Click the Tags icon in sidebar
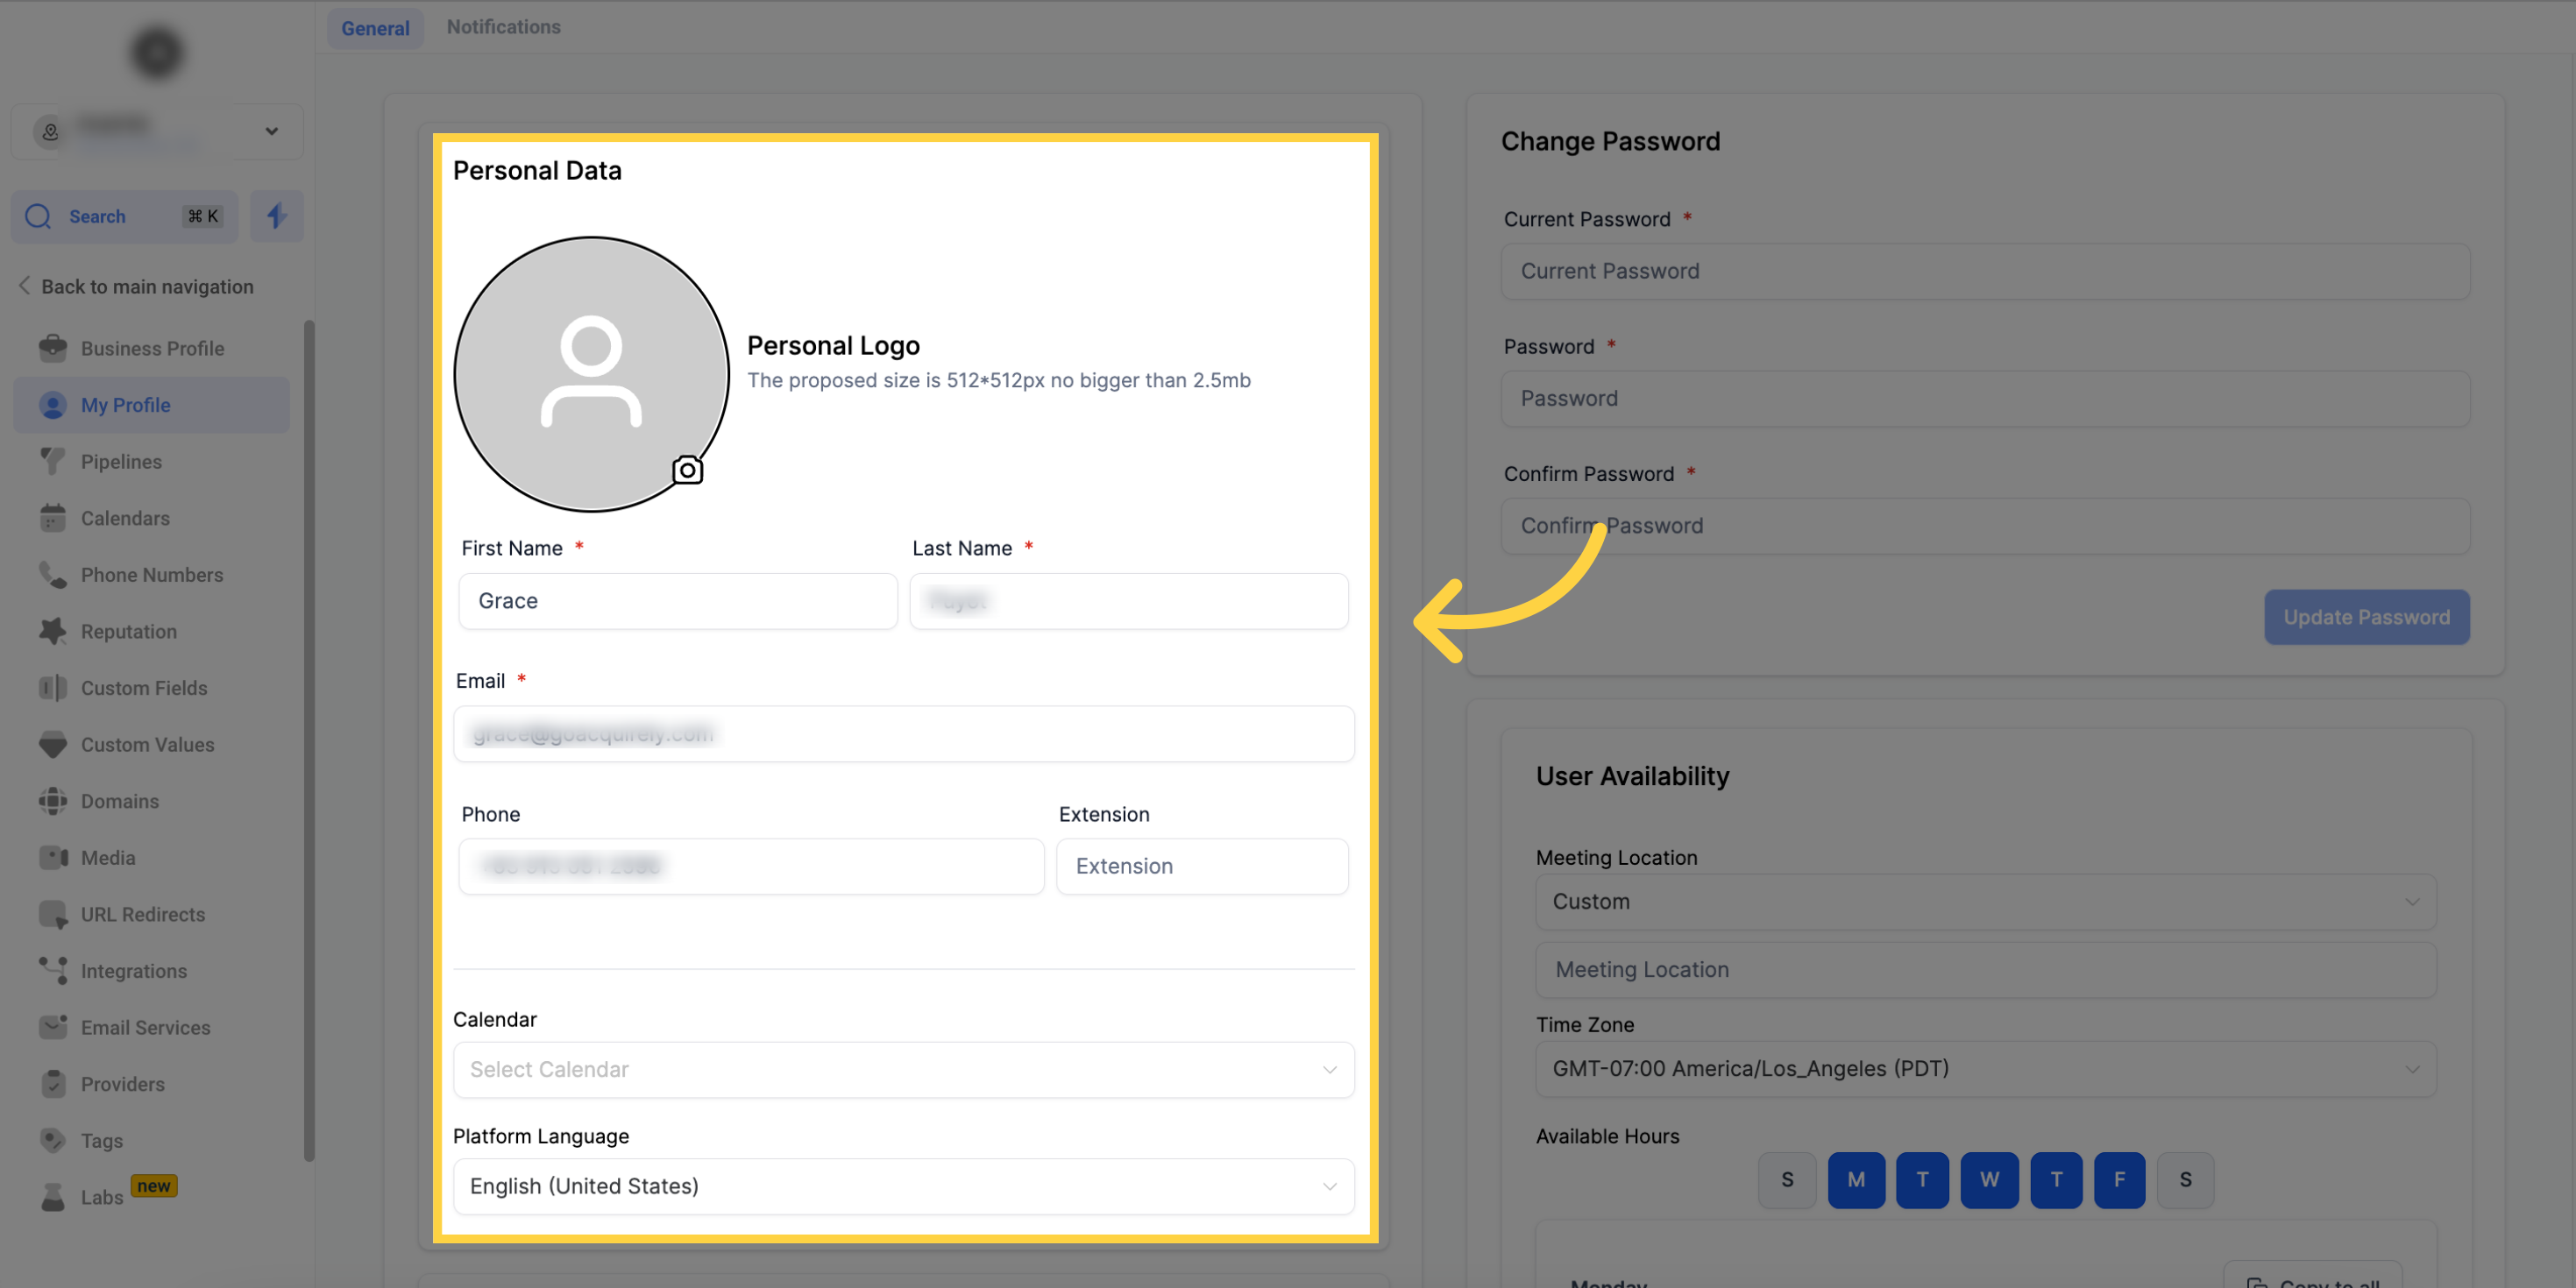Viewport: 2576px width, 1288px height. (53, 1140)
